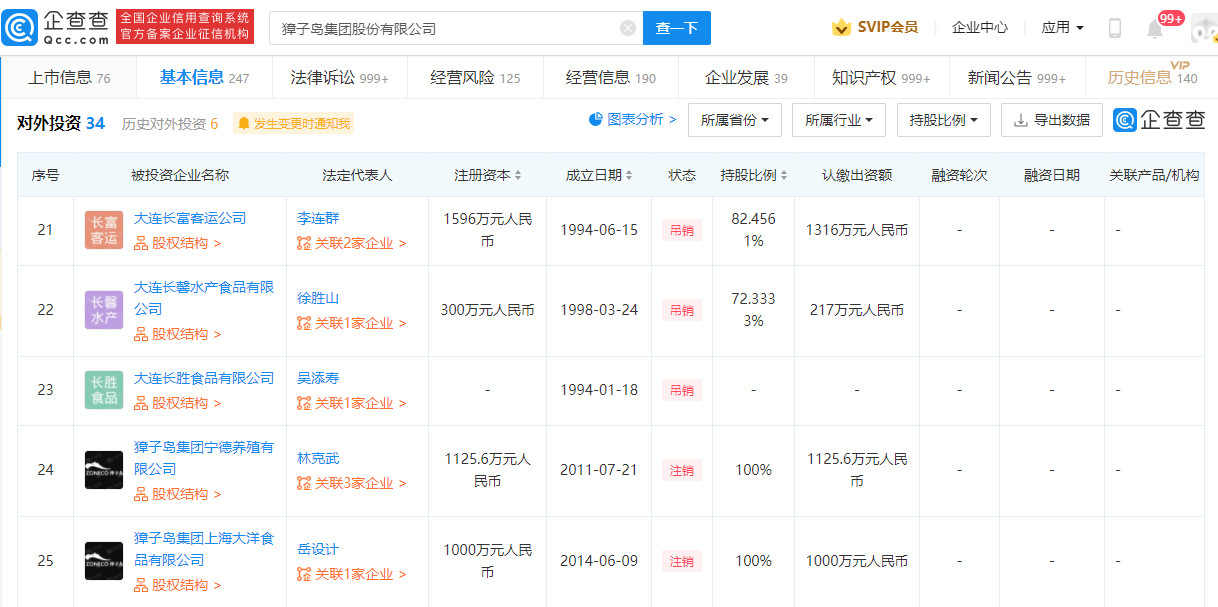Open the notifications bell icon
Image resolution: width=1218 pixels, height=607 pixels.
pos(1155,29)
